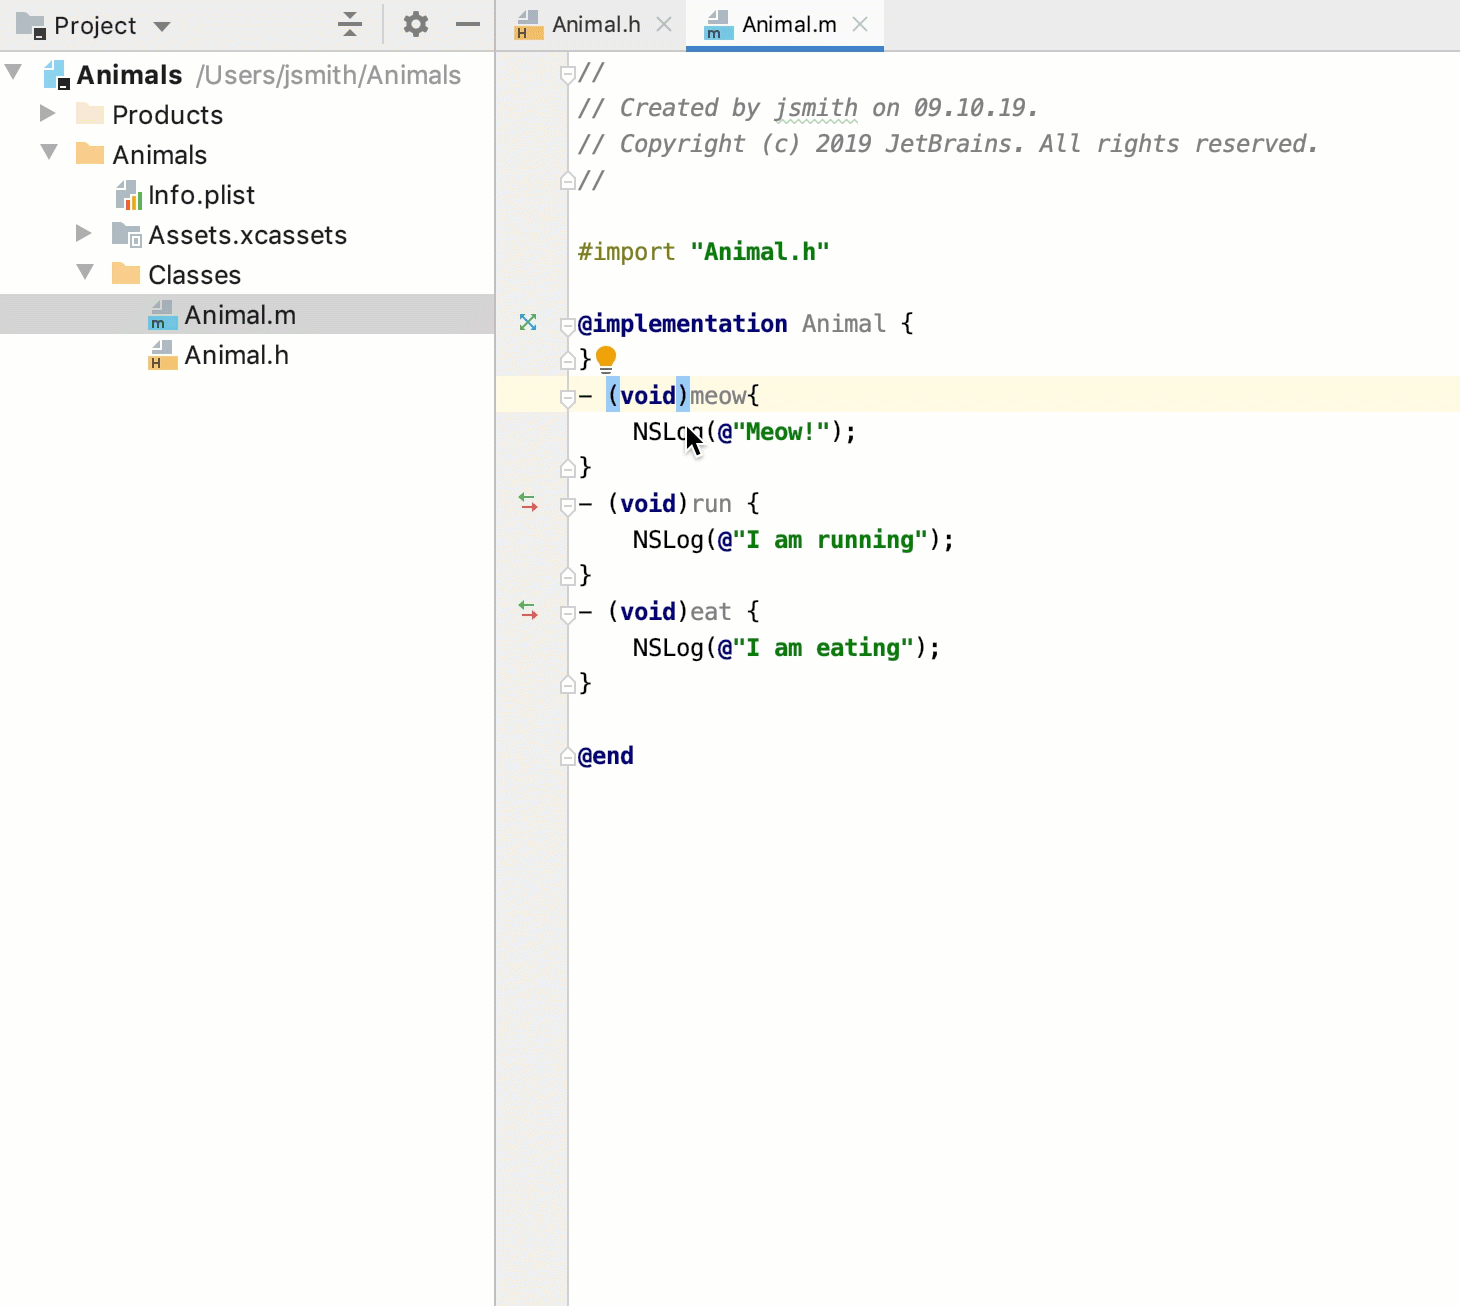Click the gutter icon beside @implementation
Viewport: 1460px width, 1306px height.
point(528,322)
